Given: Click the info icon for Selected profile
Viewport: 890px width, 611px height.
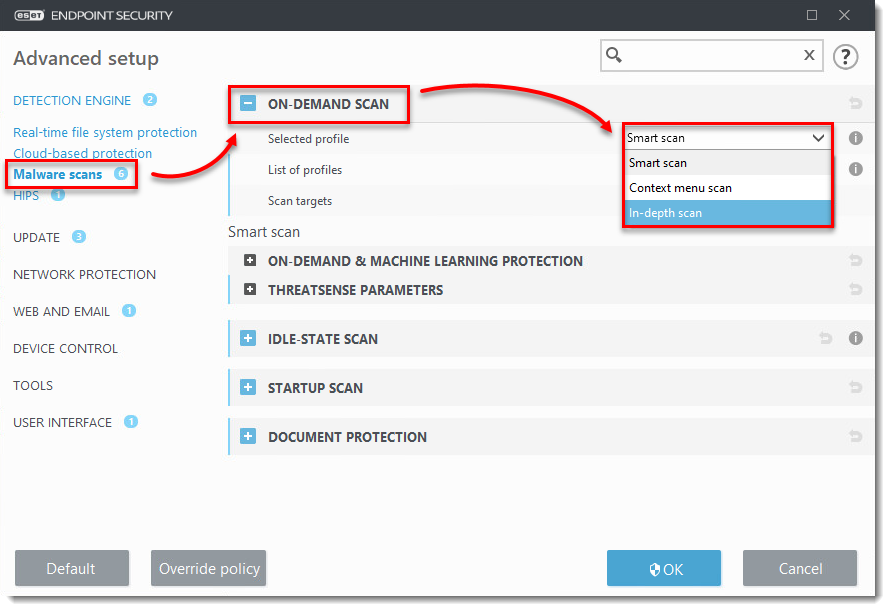Looking at the screenshot, I should point(855,138).
